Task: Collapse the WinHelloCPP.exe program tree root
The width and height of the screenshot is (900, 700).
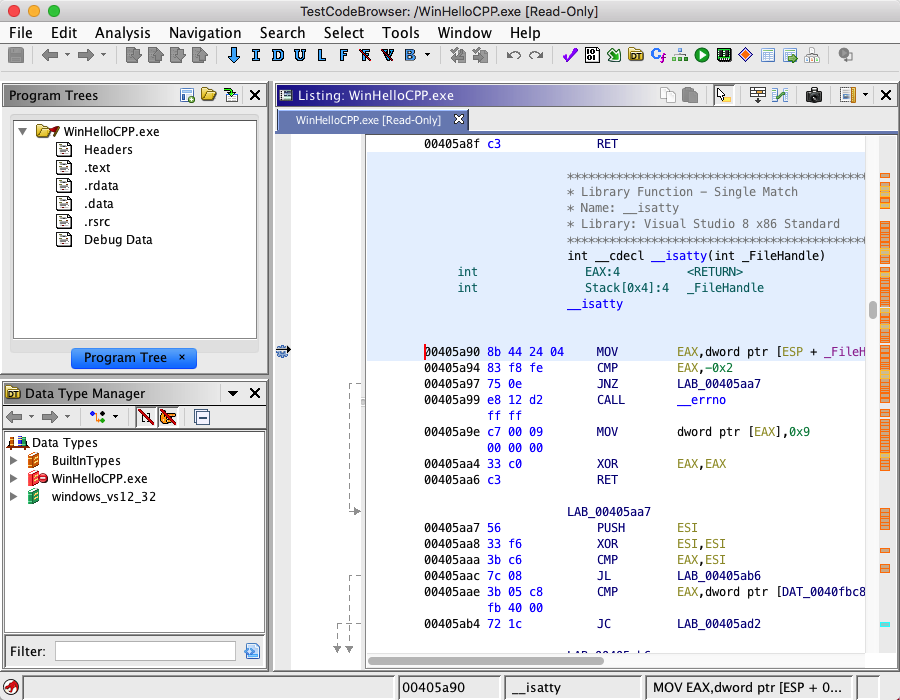Action: click(22, 131)
